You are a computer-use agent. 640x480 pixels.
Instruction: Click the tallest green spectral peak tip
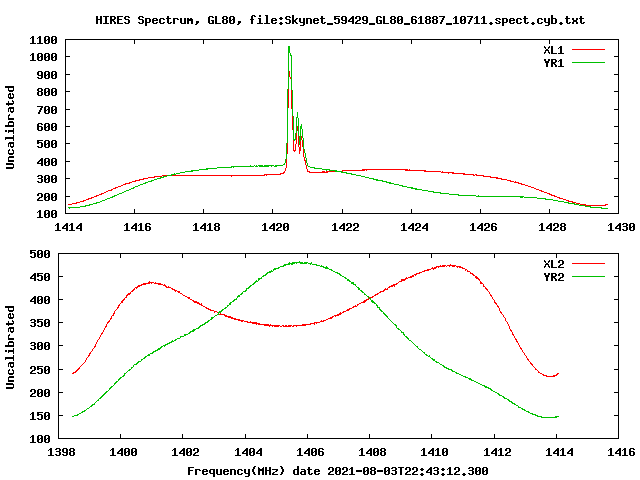tap(289, 47)
